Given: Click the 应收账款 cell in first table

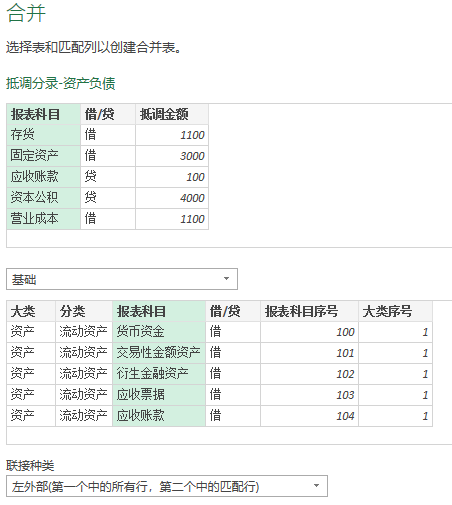Looking at the screenshot, I should pos(44,177).
